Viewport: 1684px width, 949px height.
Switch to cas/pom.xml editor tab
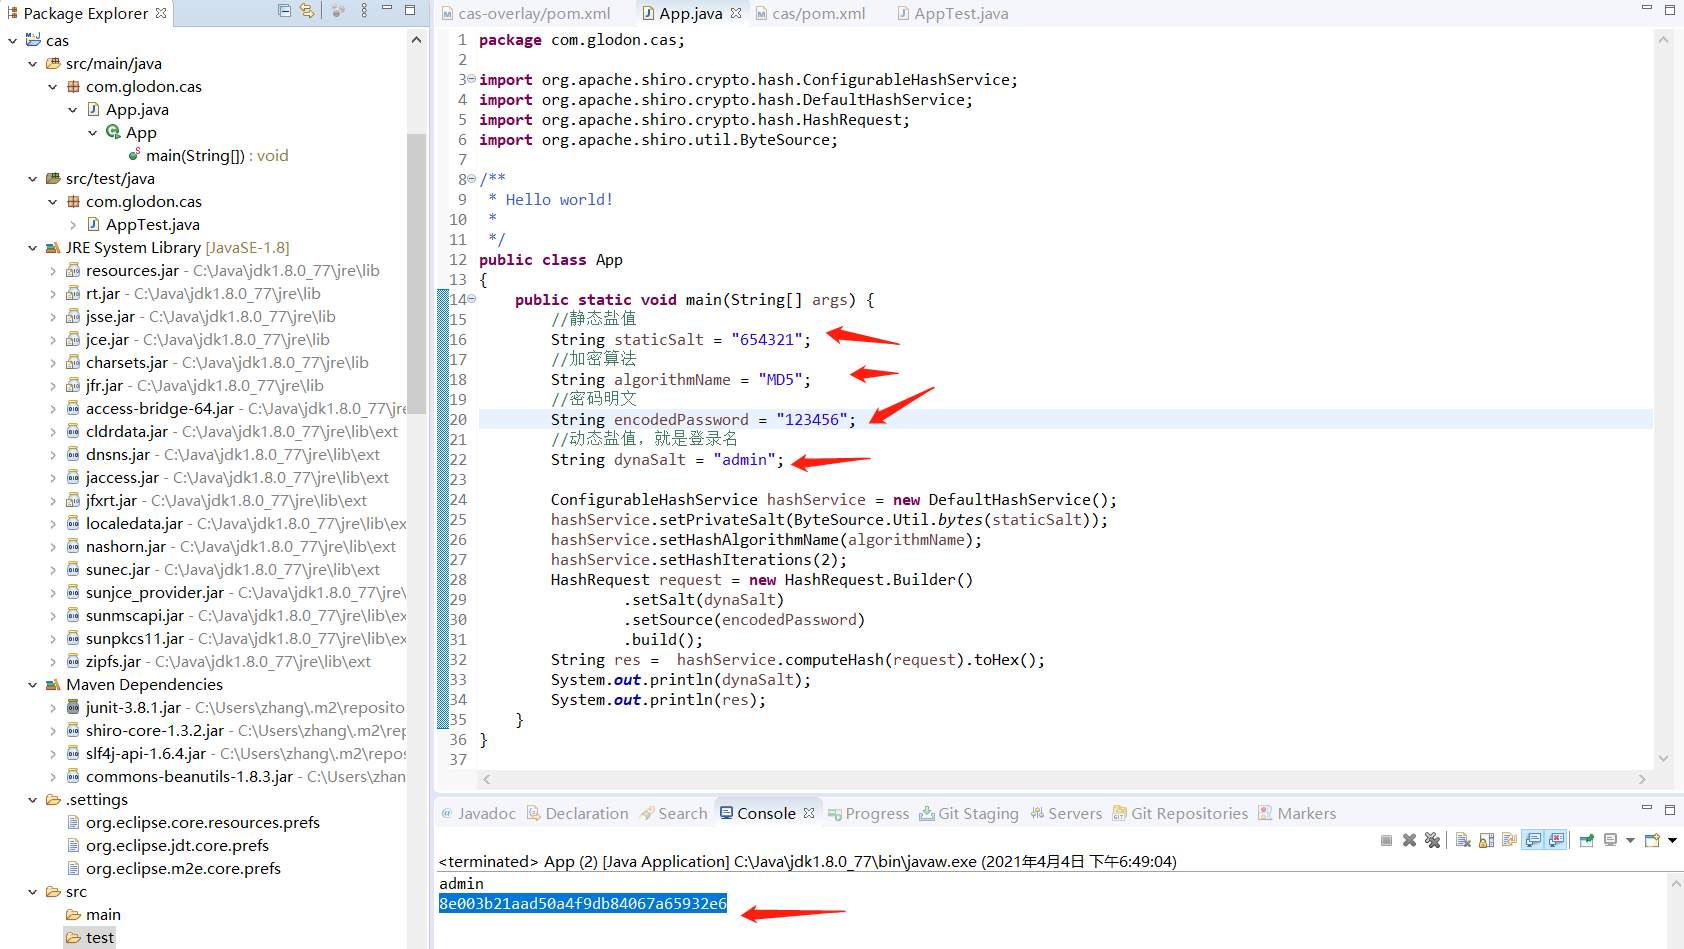point(811,13)
